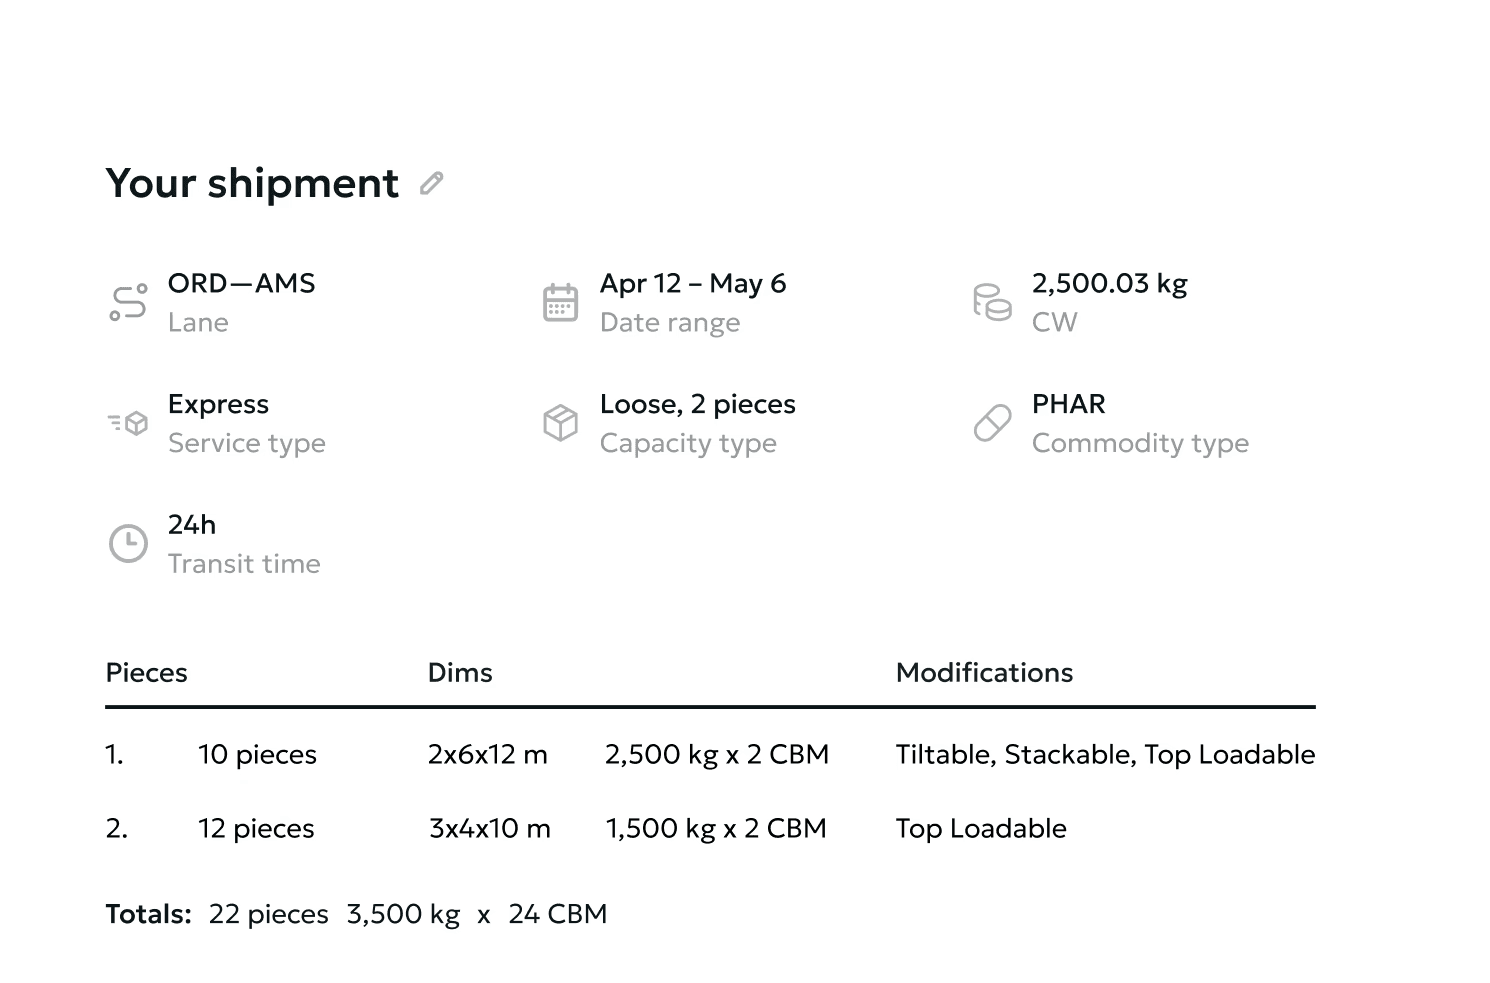This screenshot has height=983, width=1490.
Task: Select the 12 pieces row entry
Action: 256,829
